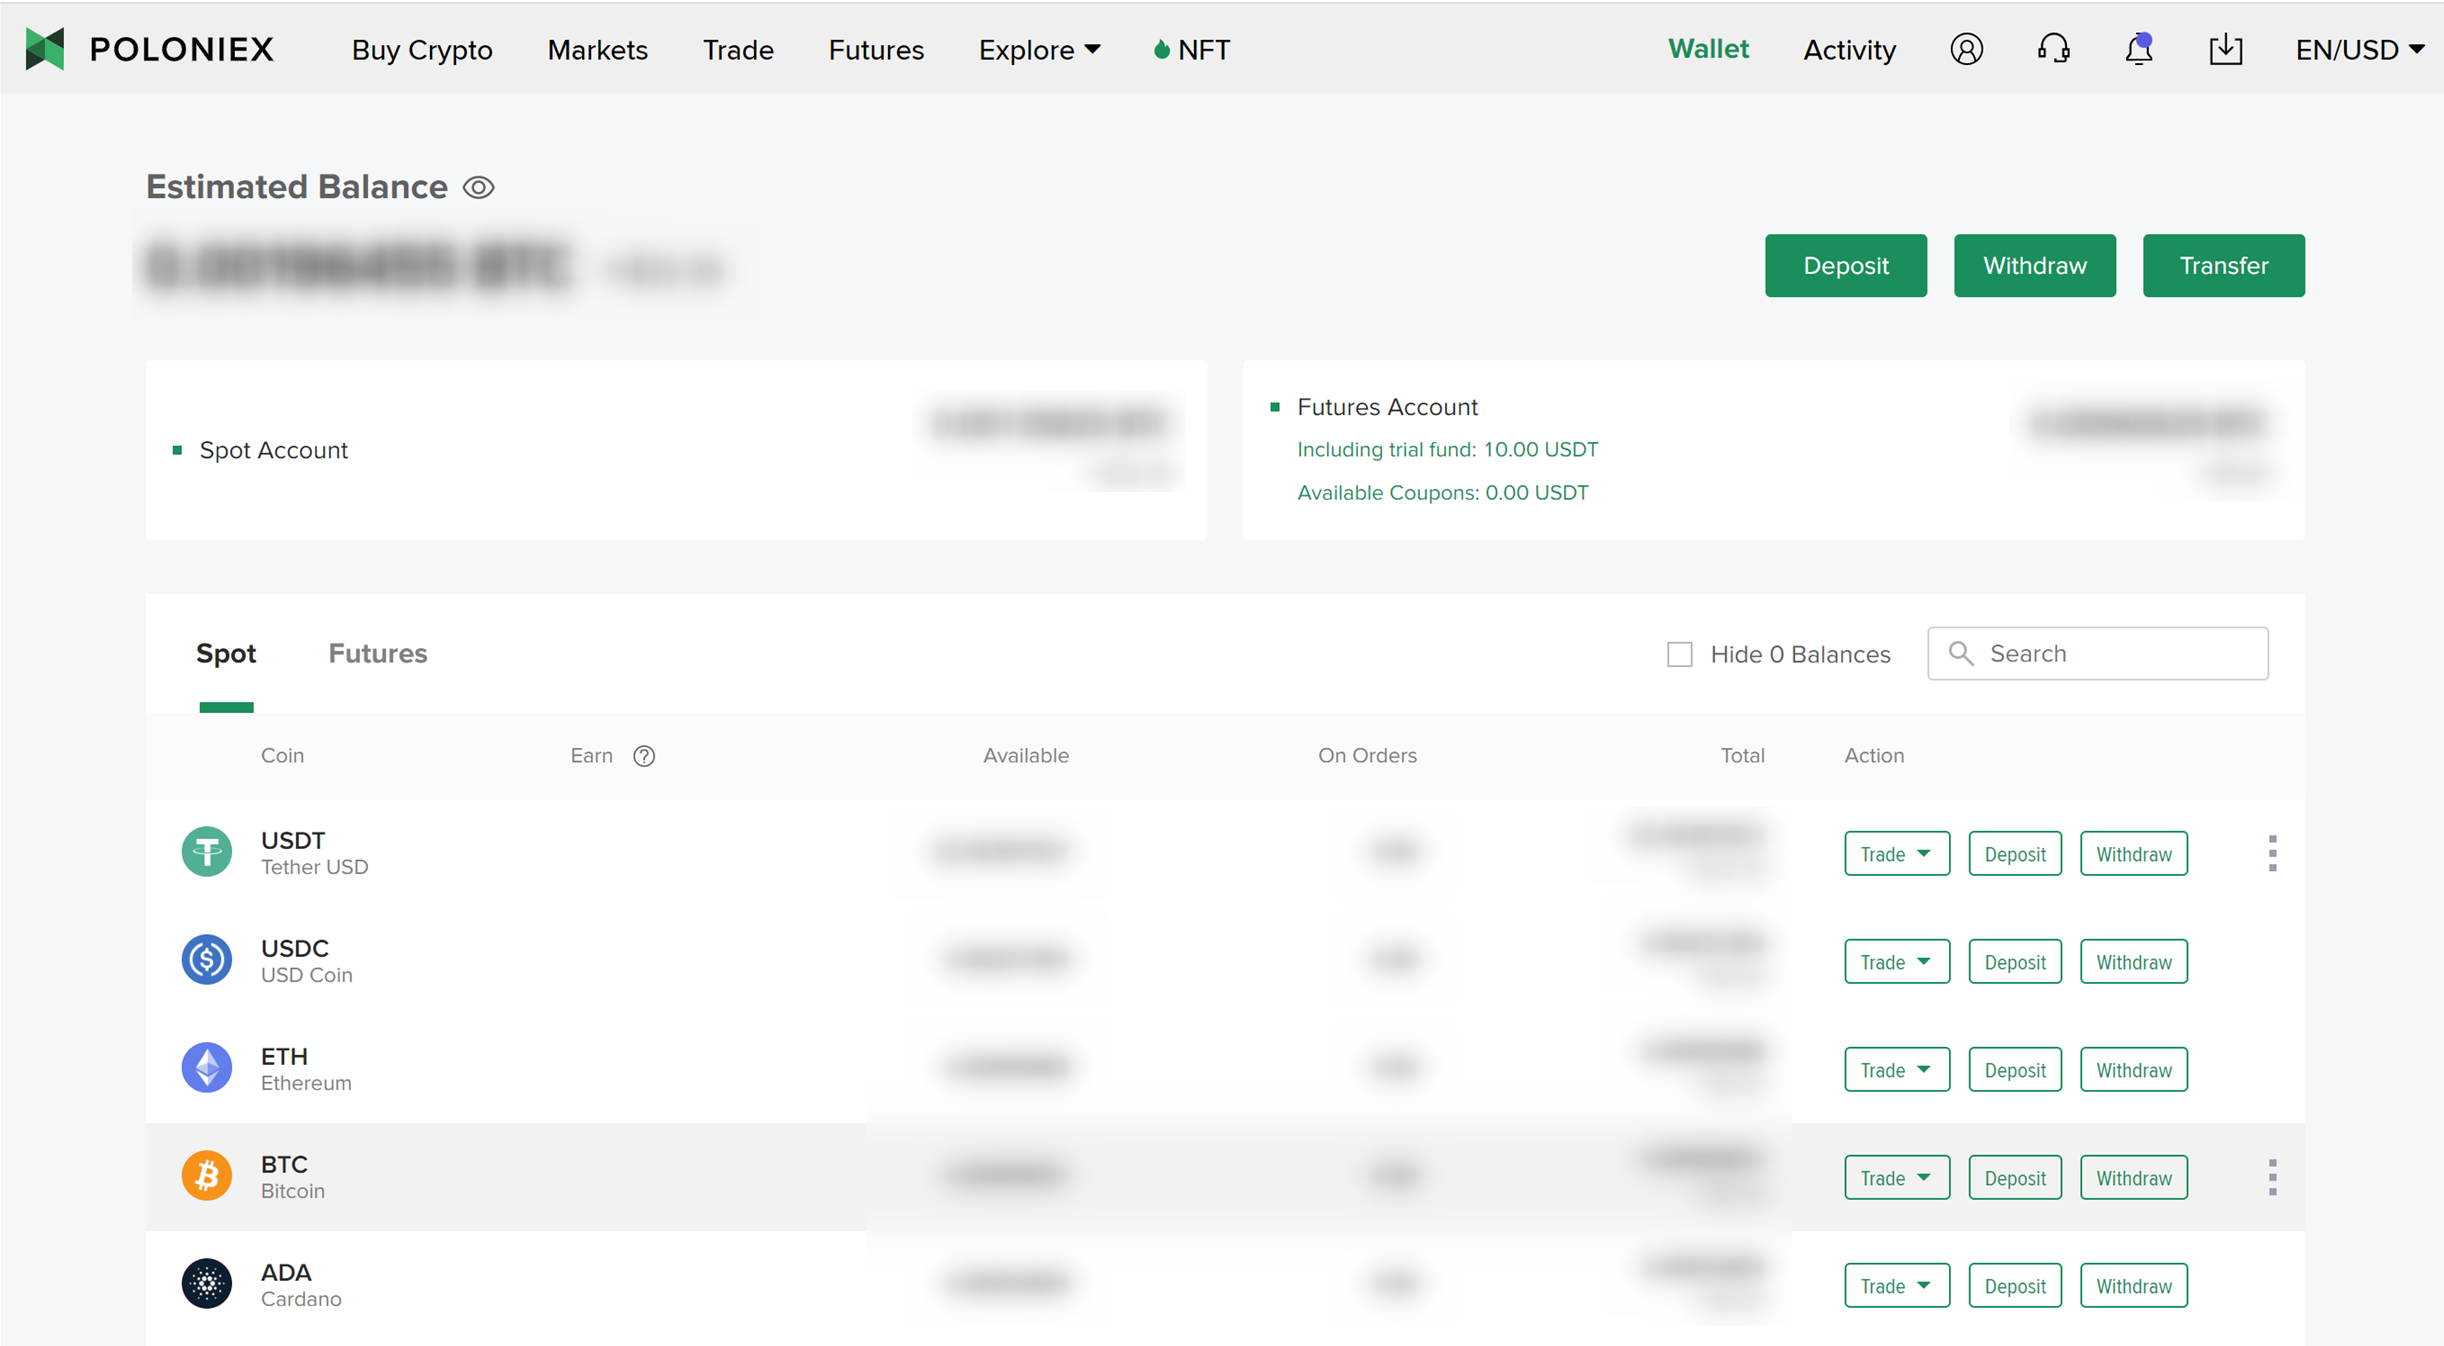Viewport: 2444px width, 1346px height.
Task: Click the download app icon
Action: click(2225, 49)
